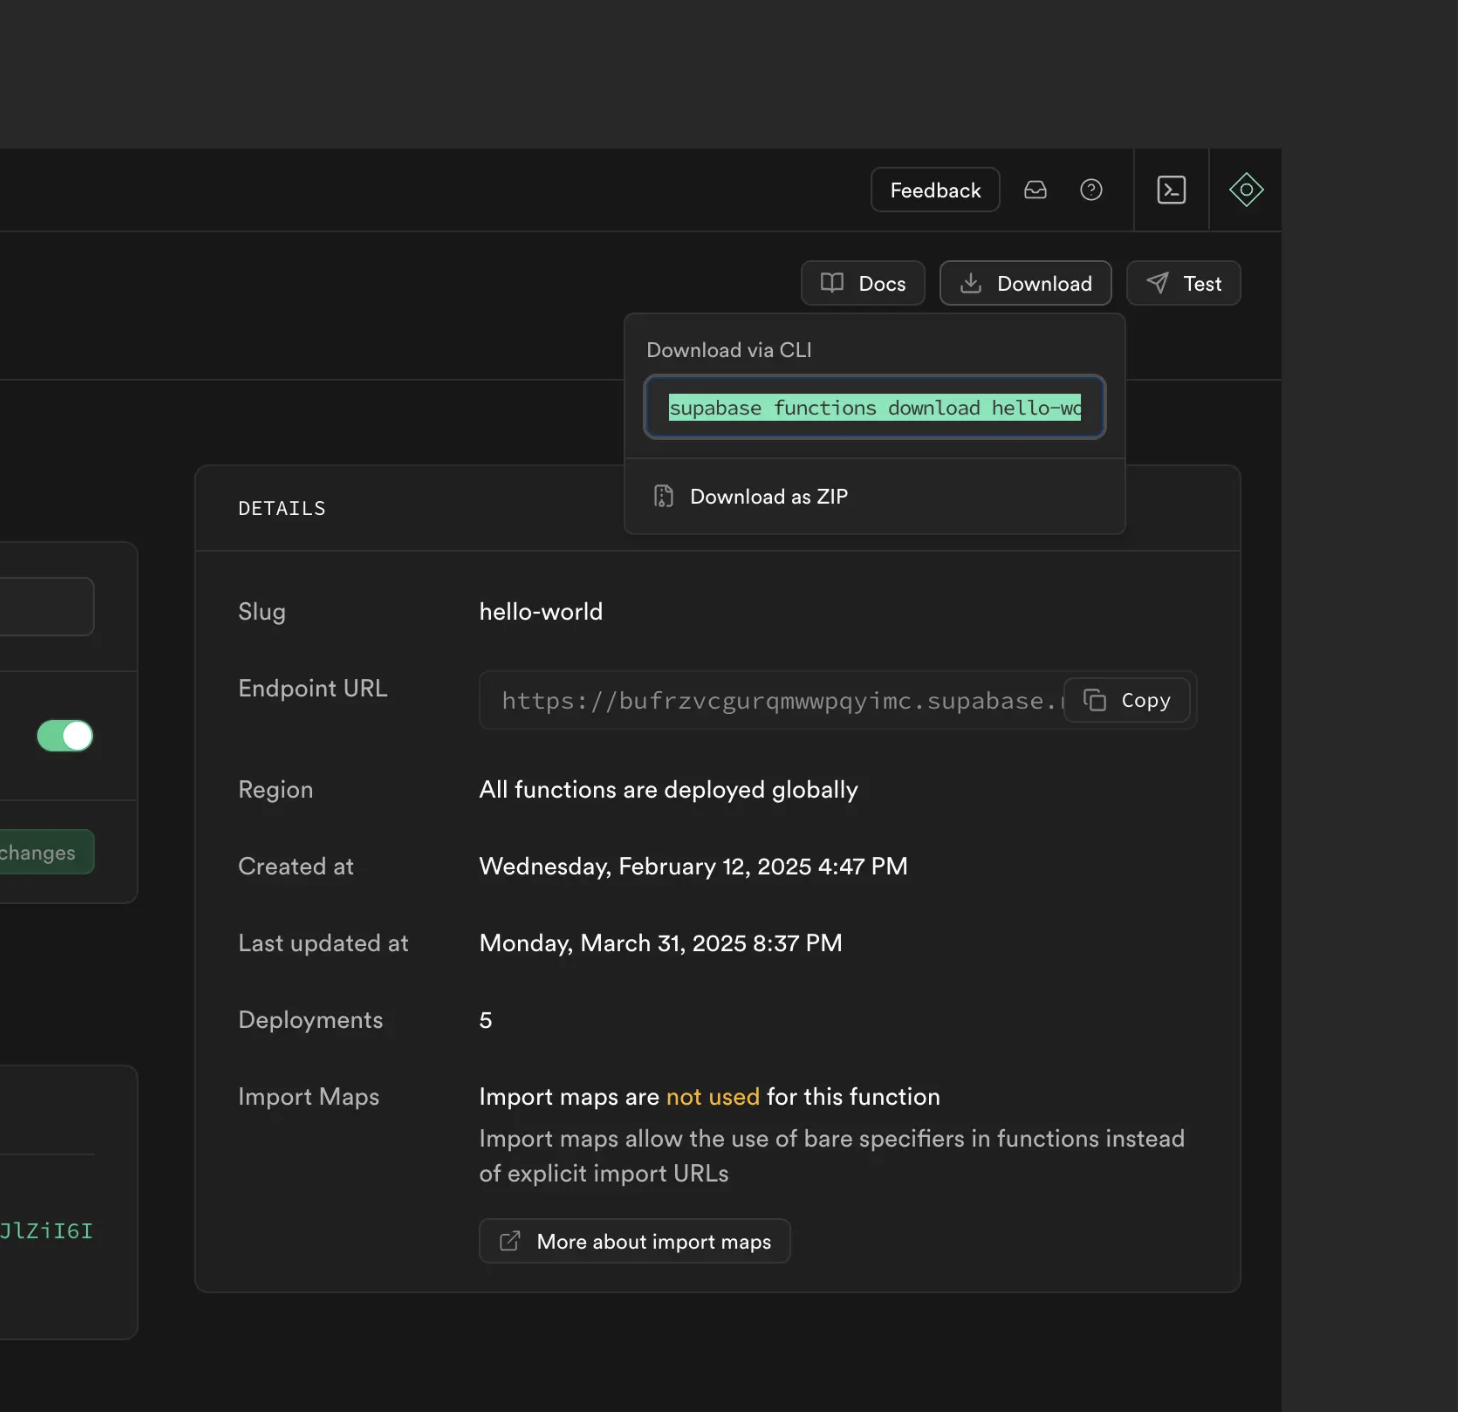Click the DETAILS section header

click(x=282, y=508)
